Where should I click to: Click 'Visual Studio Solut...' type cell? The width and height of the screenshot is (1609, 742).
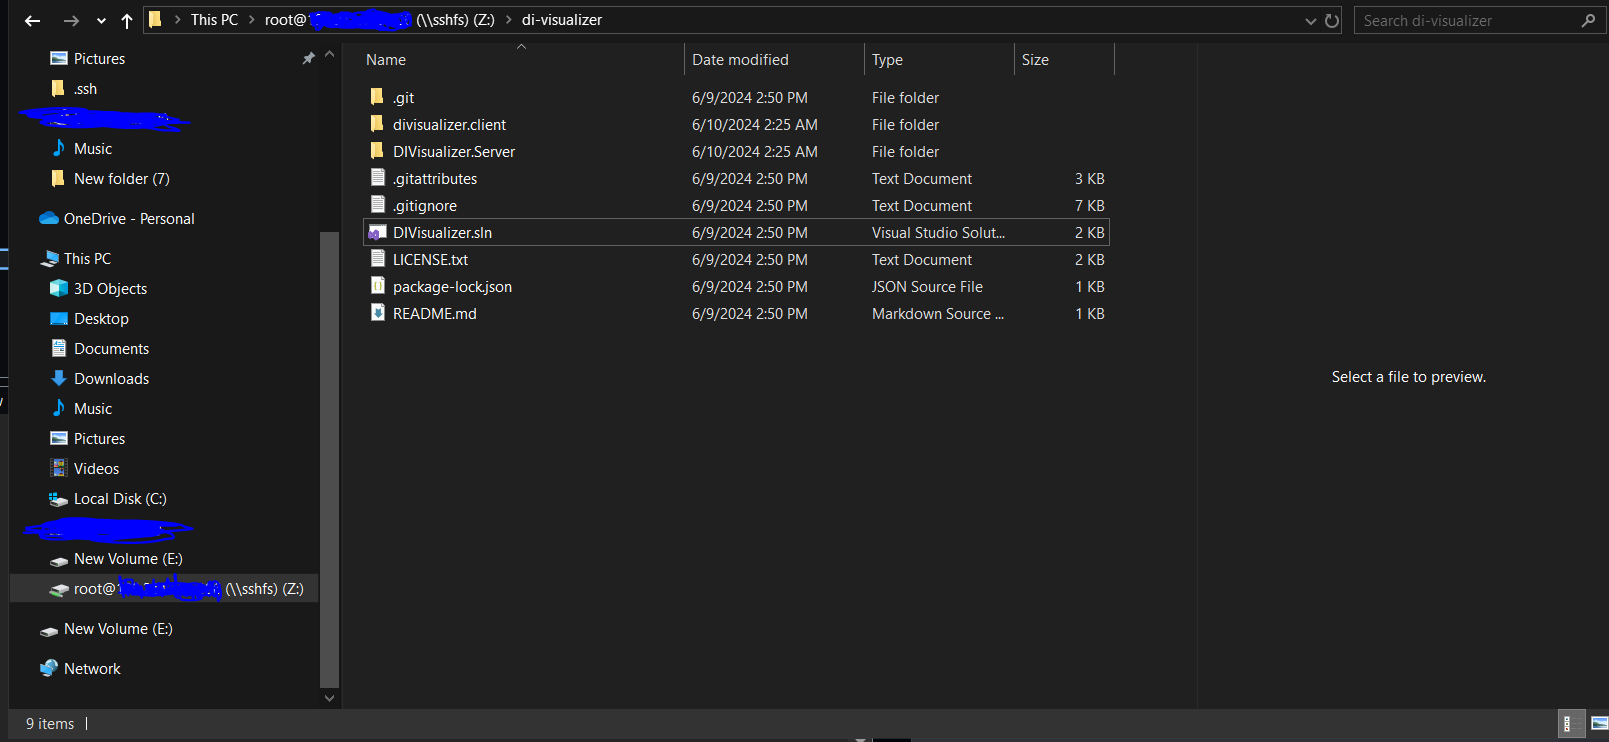coord(938,233)
